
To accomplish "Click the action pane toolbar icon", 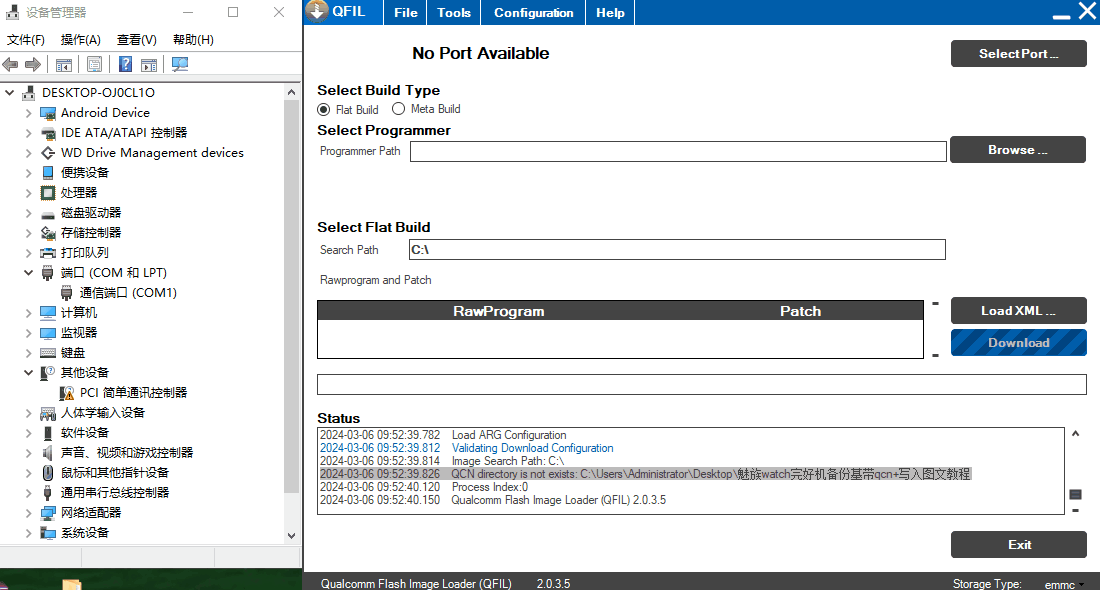I will coord(149,65).
